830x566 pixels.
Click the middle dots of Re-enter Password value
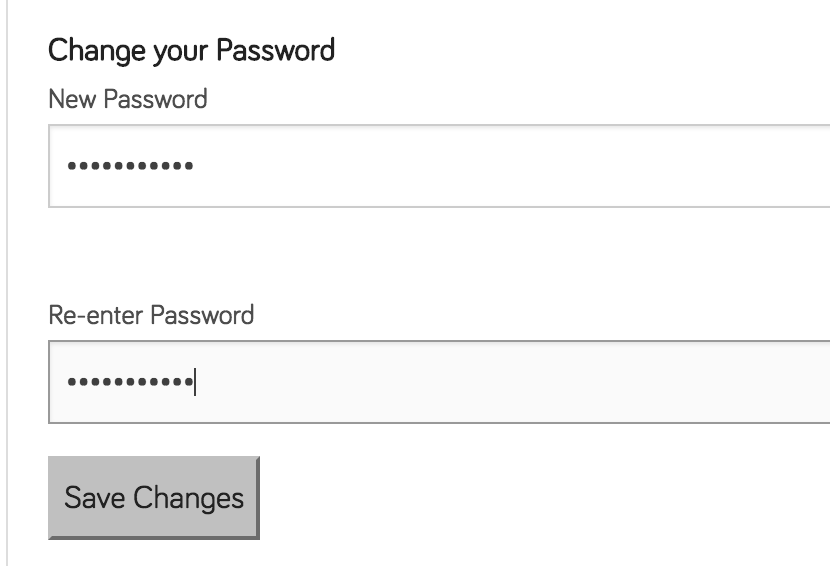[x=130, y=382]
